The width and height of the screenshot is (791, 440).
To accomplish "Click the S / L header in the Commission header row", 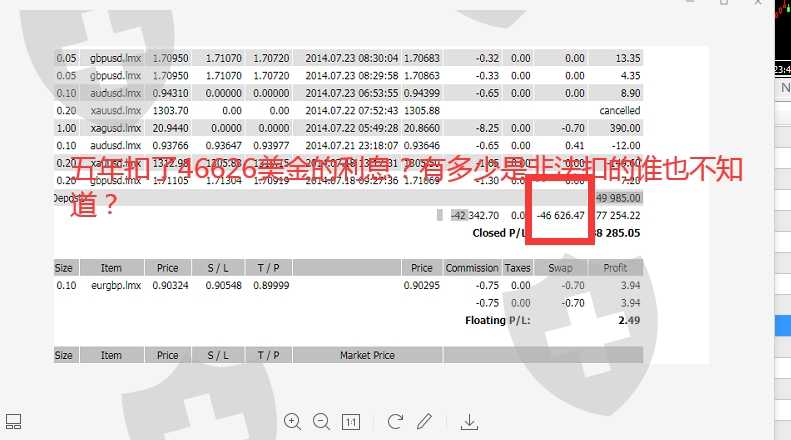I will pos(218,268).
